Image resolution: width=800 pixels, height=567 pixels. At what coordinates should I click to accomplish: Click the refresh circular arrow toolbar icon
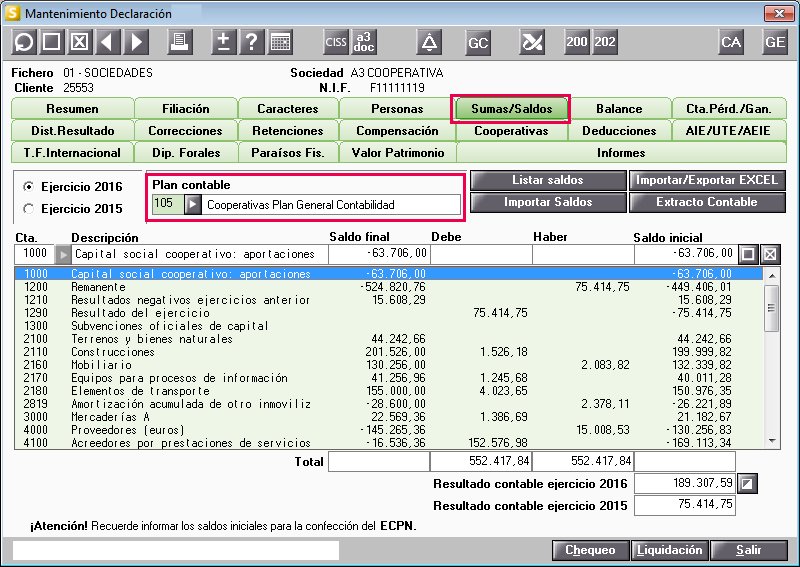point(23,42)
